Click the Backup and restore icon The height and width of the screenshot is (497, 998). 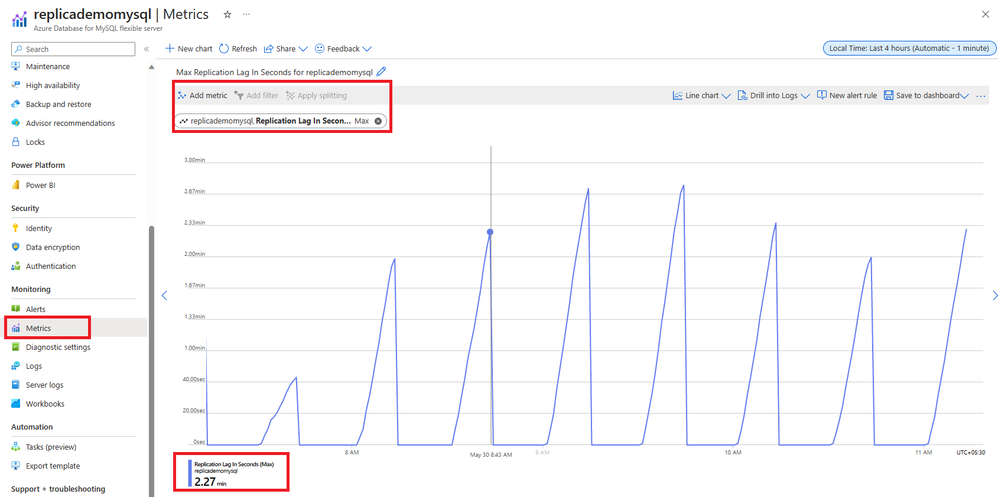[x=16, y=104]
